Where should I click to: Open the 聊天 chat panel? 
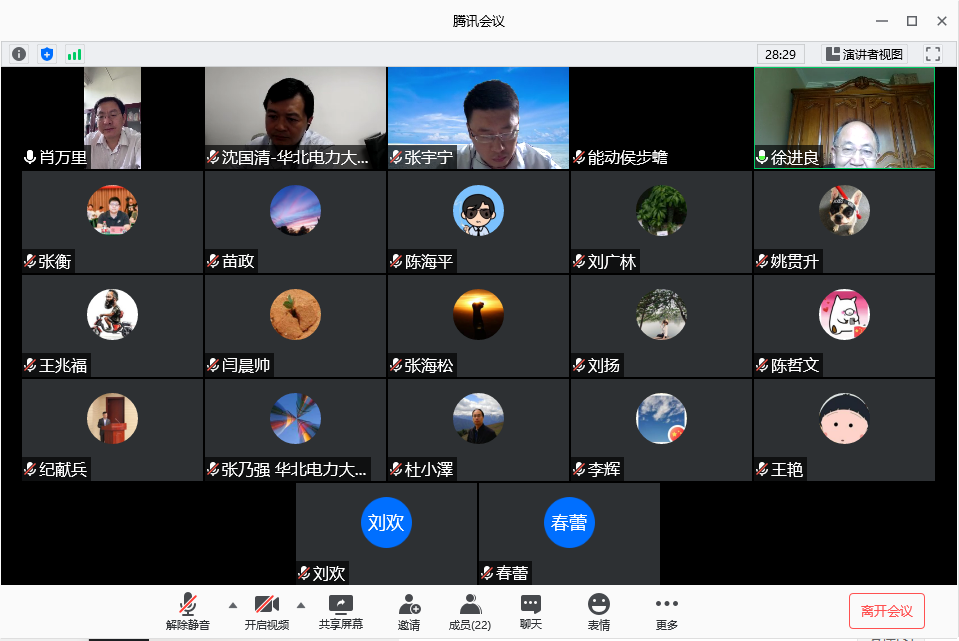(531, 612)
